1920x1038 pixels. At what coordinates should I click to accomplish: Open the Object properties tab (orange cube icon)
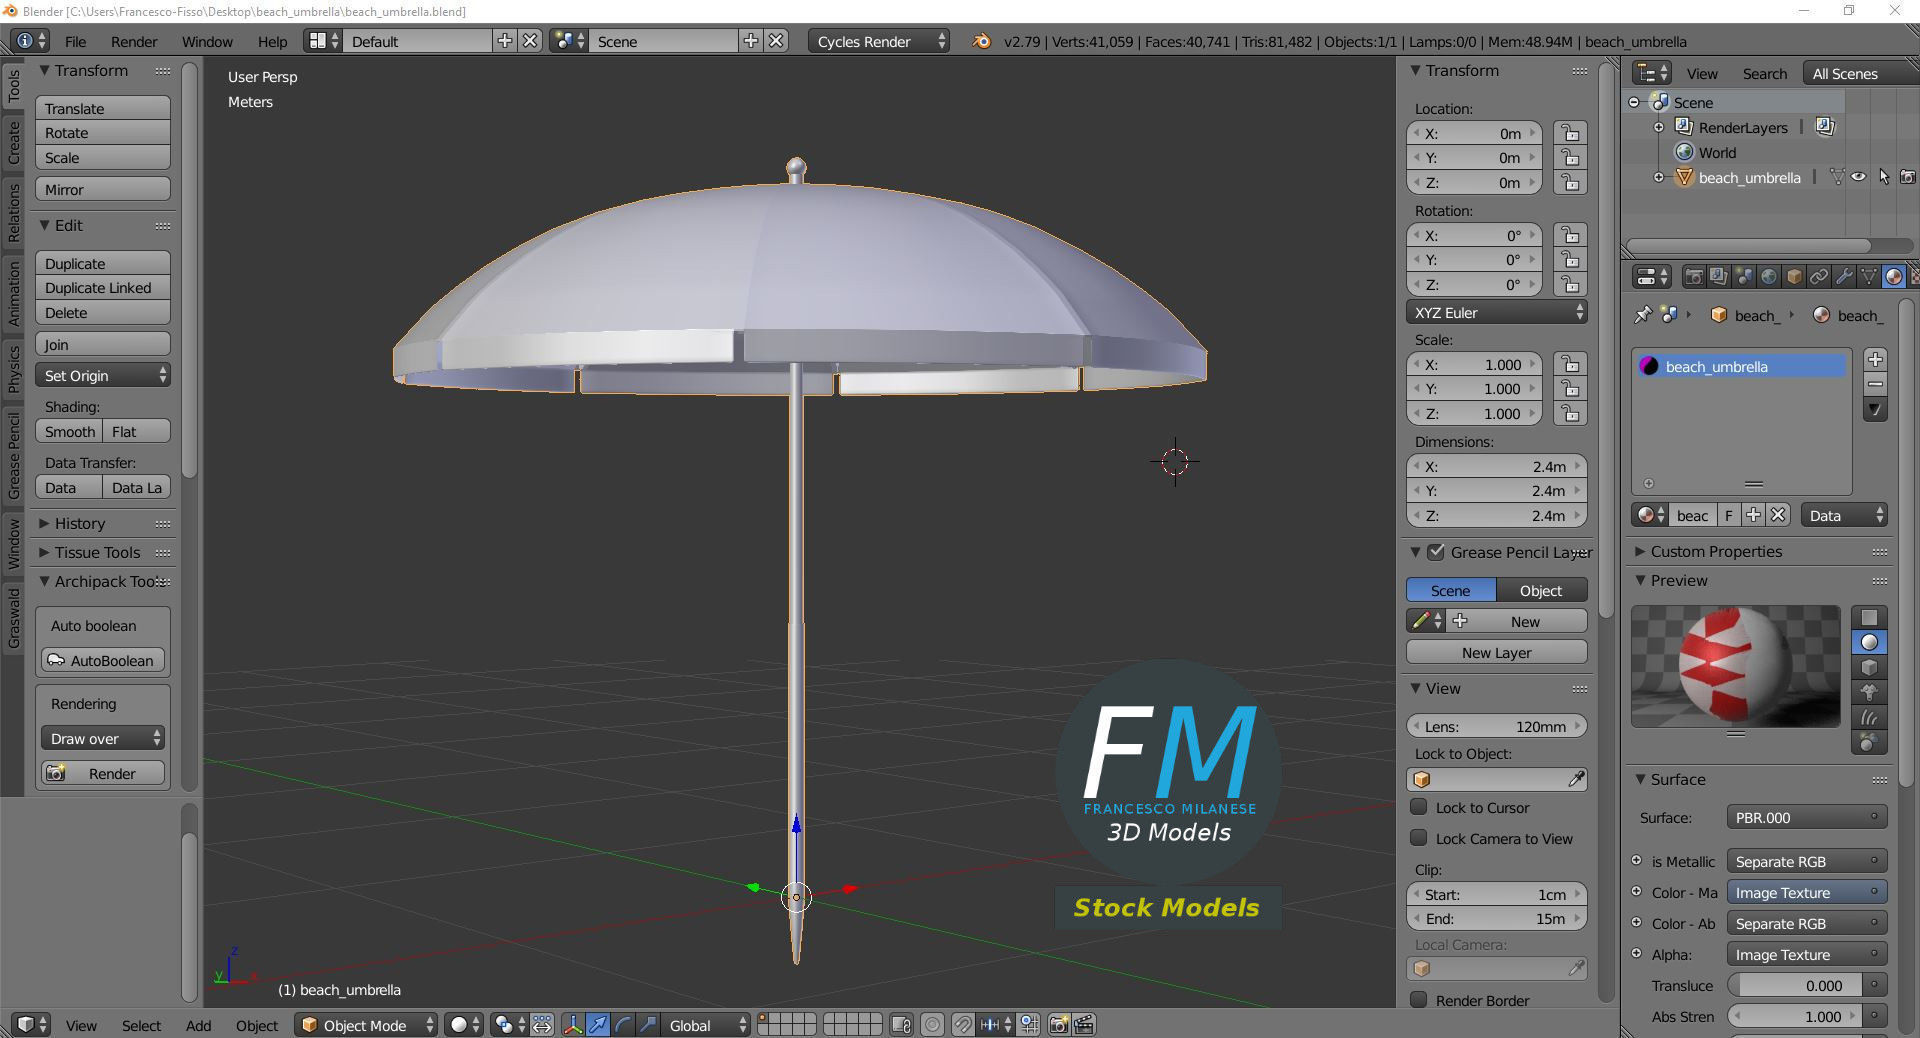[x=1794, y=277]
